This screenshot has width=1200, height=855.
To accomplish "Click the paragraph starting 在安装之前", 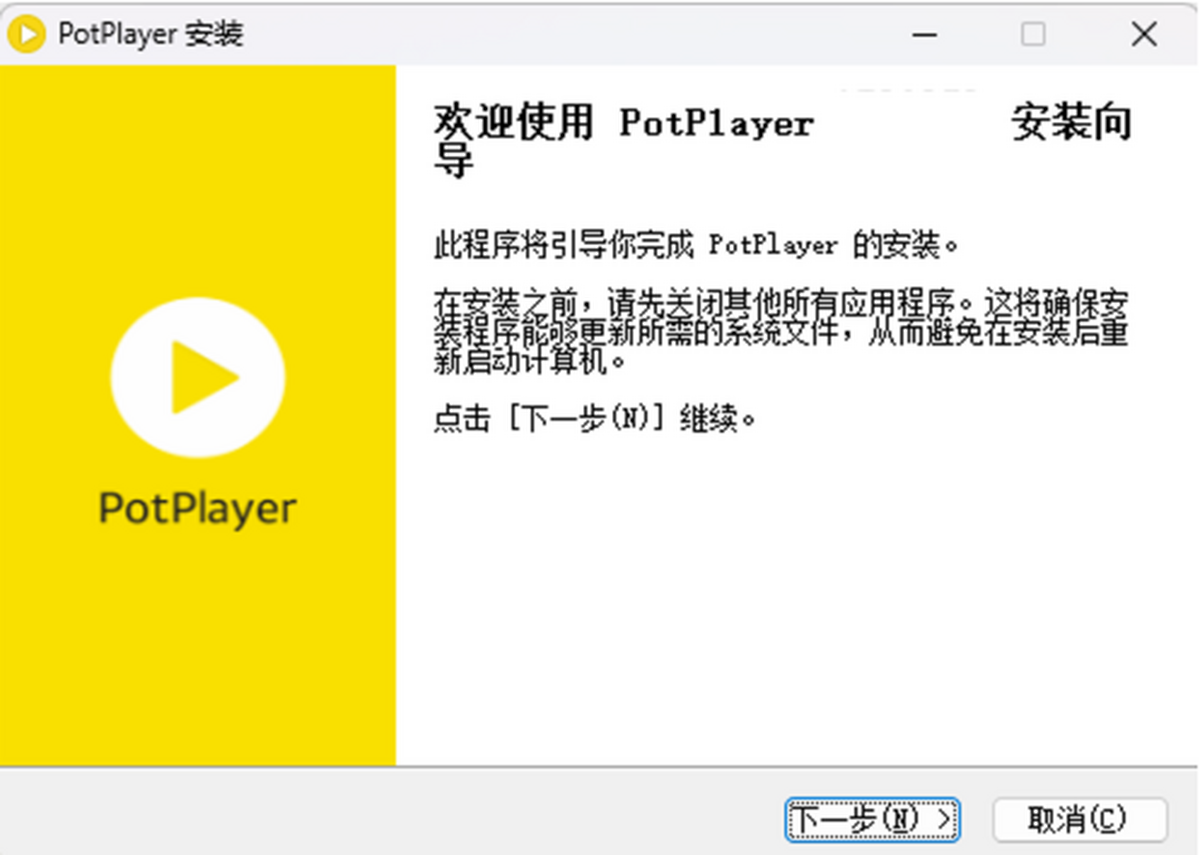I will pos(782,332).
